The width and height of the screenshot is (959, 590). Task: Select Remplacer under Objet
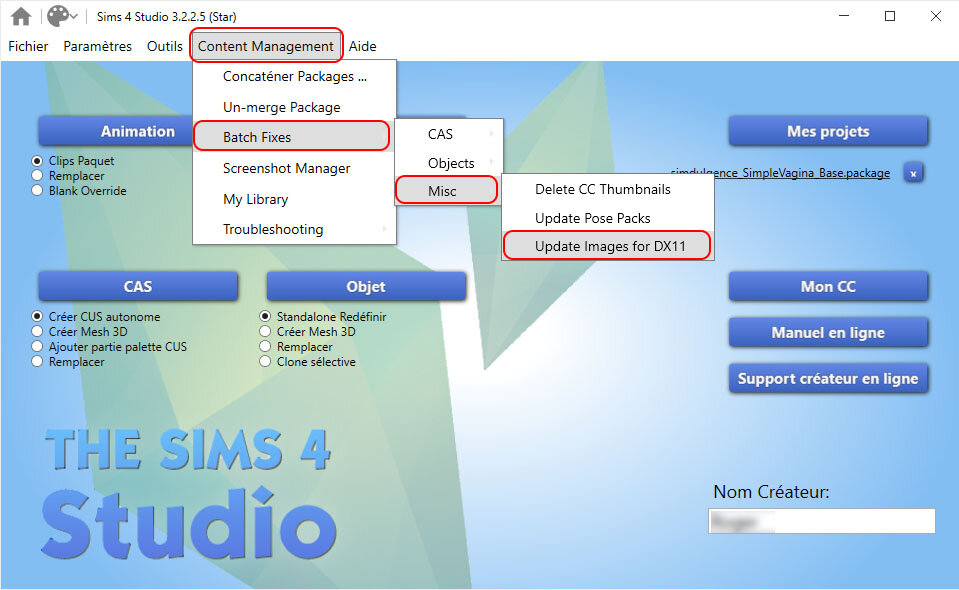tap(265, 347)
